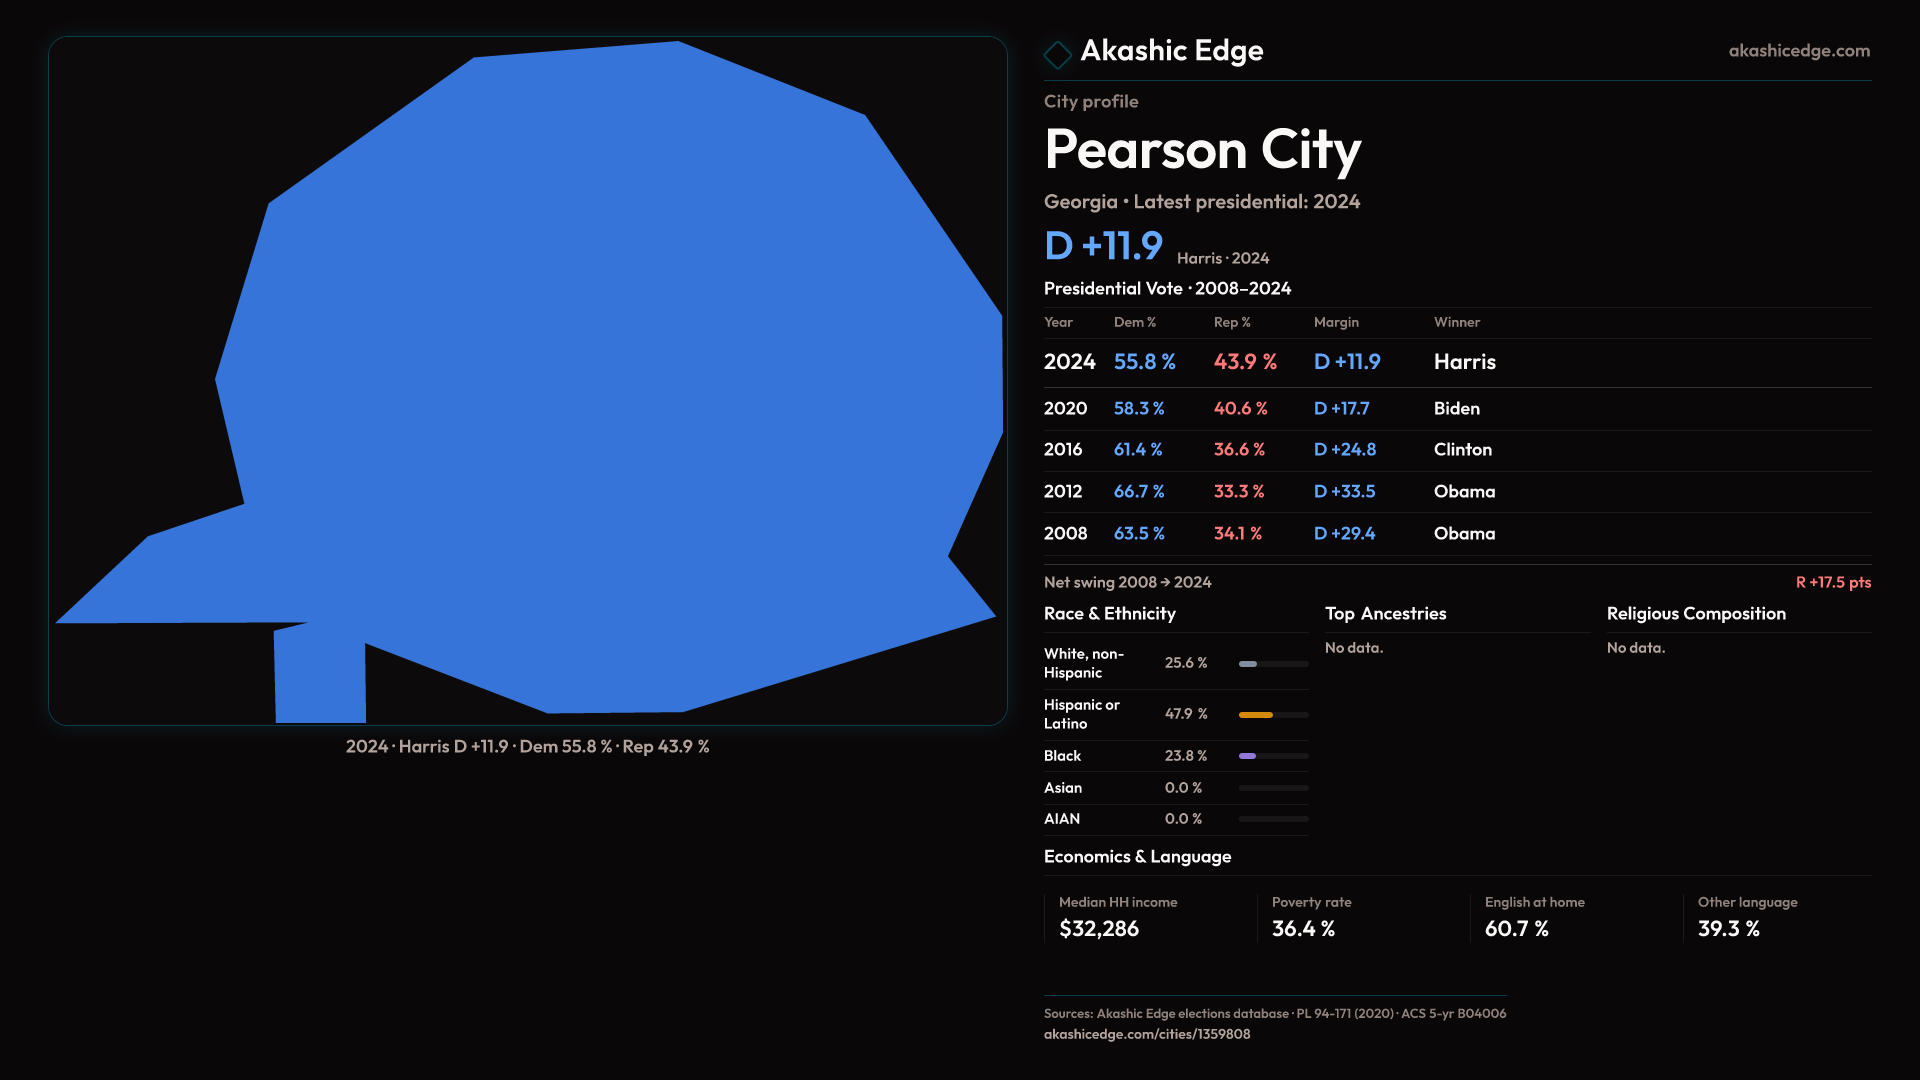Click the Akashic Edge diamond logo icon
Screen dimensions: 1920x1080
coord(1057,54)
